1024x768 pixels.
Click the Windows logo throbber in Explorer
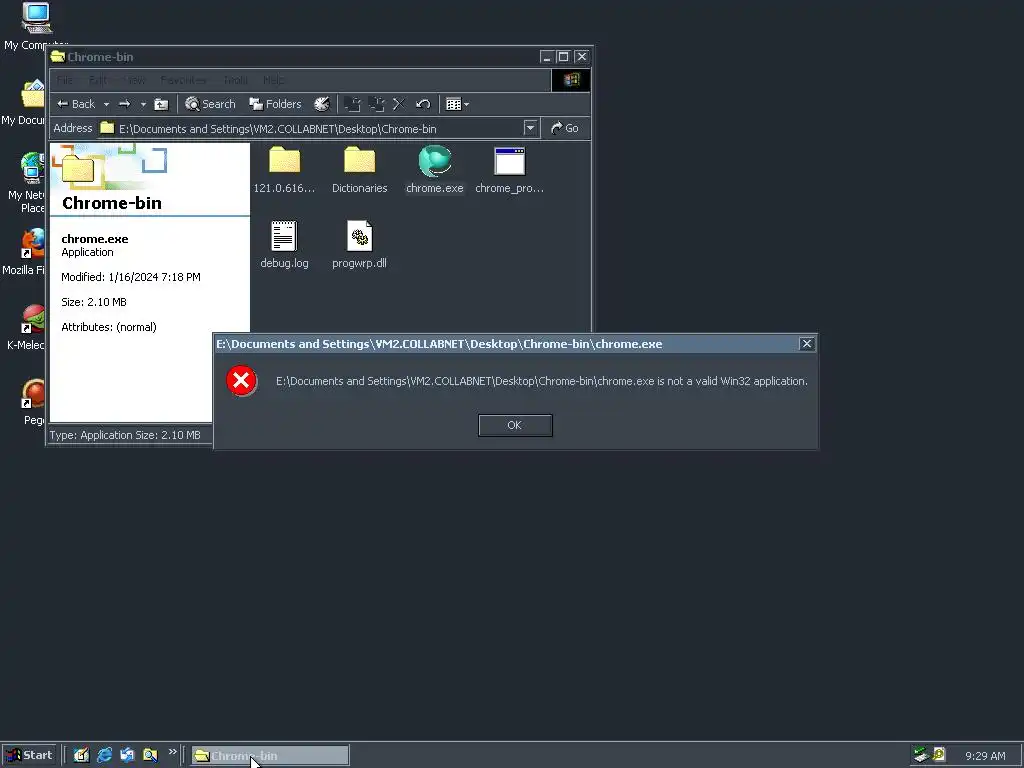(571, 80)
